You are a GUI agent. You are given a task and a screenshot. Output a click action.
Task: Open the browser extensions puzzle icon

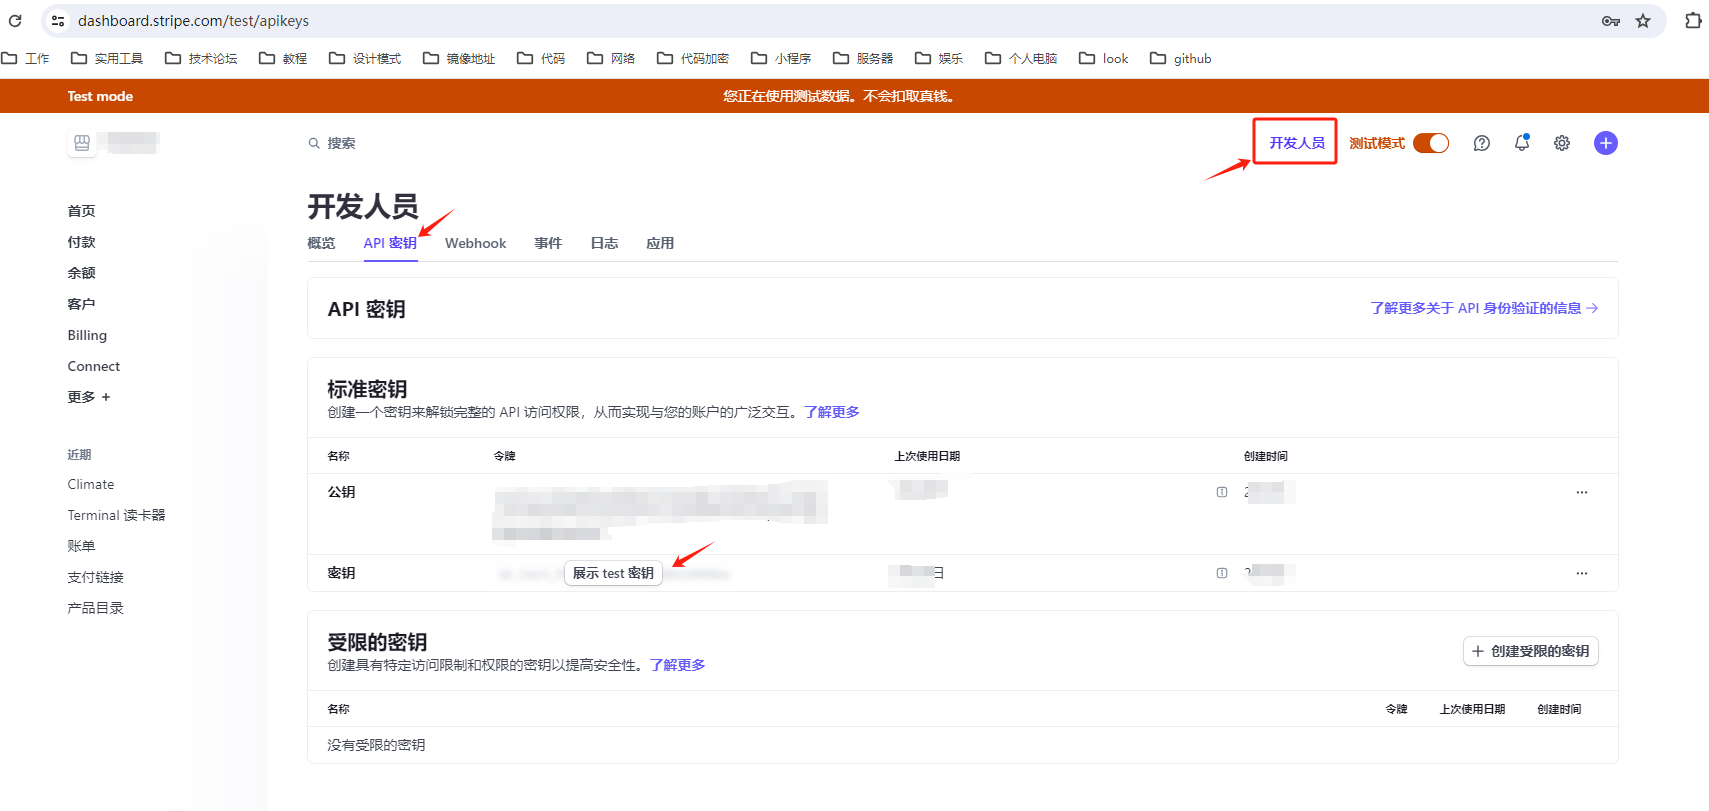coord(1692,20)
